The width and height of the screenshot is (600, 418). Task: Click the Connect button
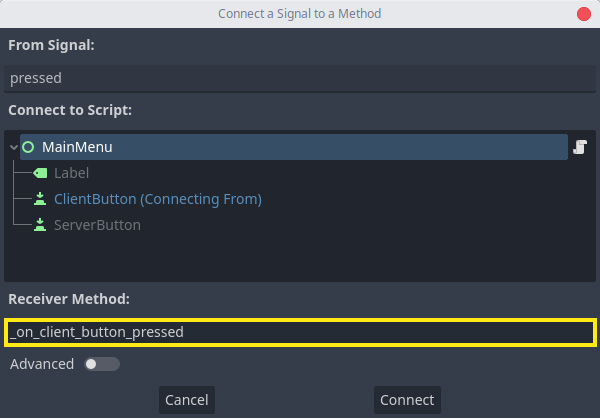point(407,400)
